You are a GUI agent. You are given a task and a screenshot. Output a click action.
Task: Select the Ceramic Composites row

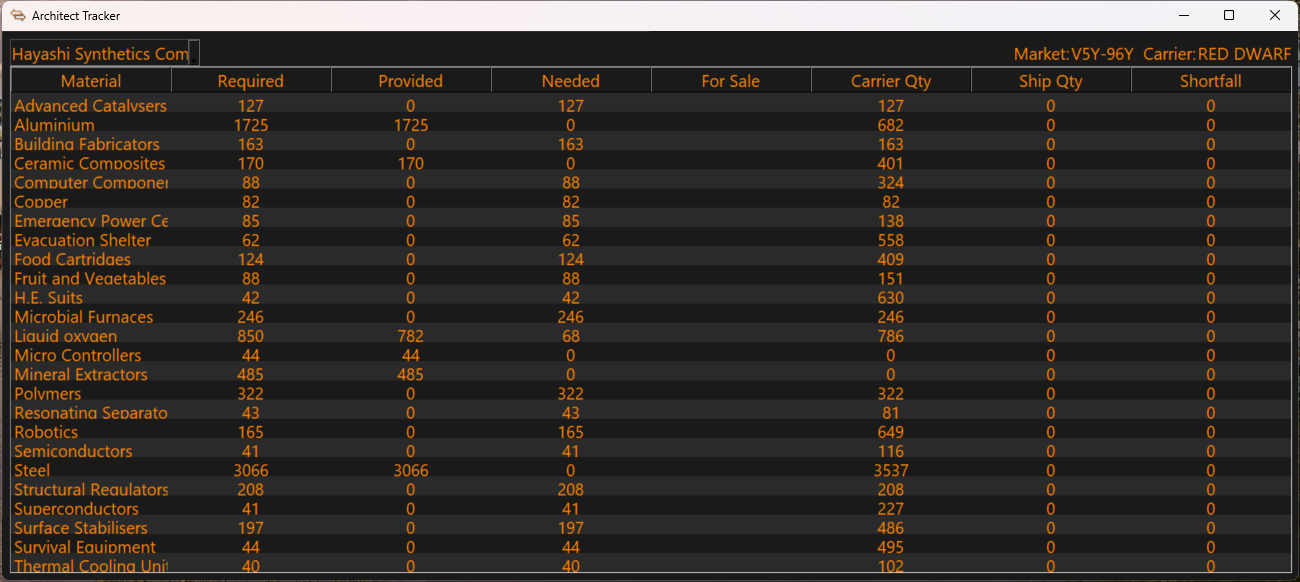click(x=651, y=163)
